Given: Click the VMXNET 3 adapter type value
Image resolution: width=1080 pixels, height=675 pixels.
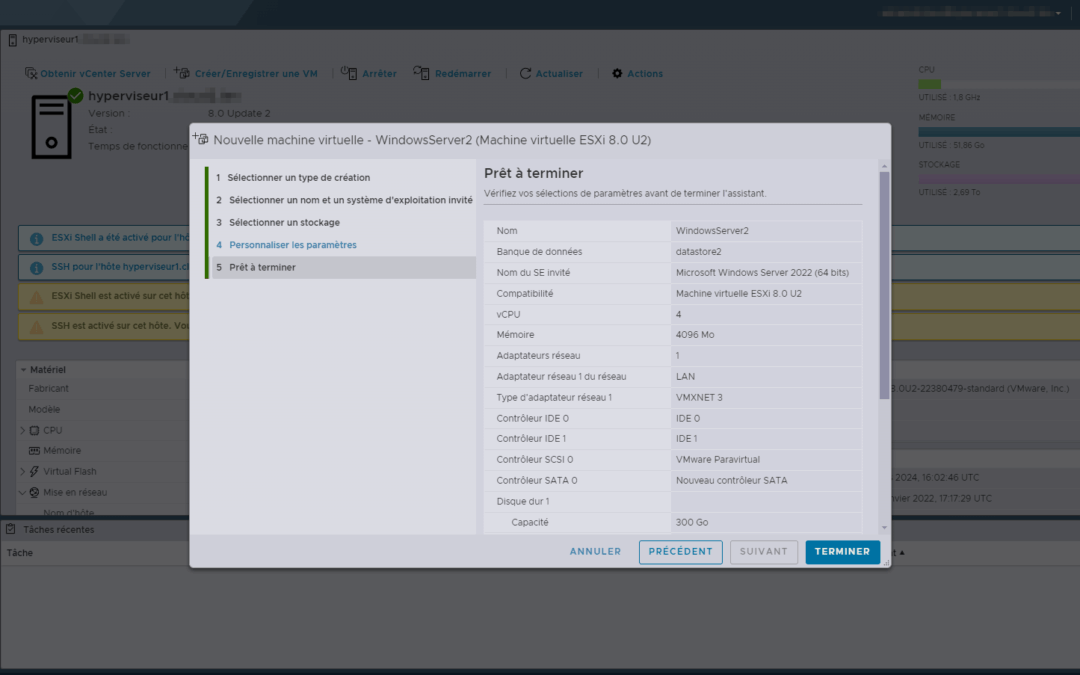Looking at the screenshot, I should [699, 397].
